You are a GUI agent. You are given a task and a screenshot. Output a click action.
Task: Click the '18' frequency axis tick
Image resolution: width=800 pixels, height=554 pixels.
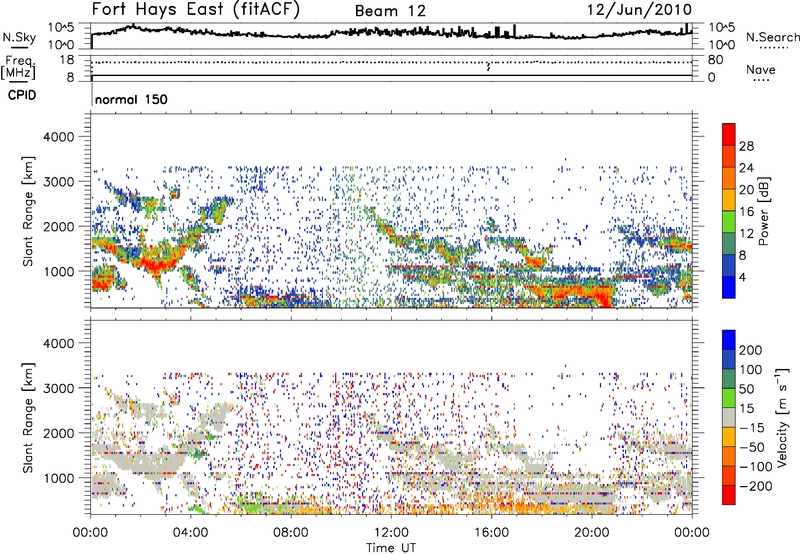[x=67, y=60]
